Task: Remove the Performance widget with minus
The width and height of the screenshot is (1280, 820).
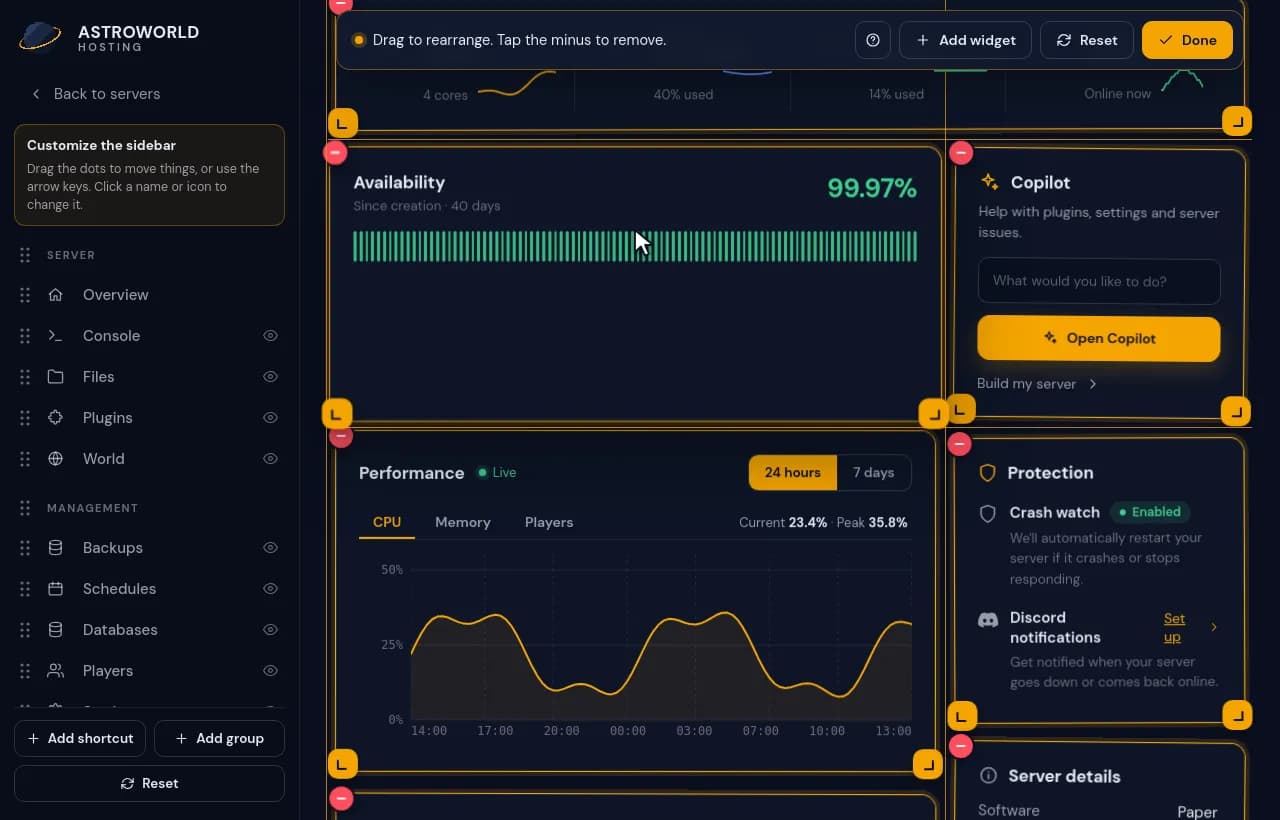Action: tap(341, 435)
